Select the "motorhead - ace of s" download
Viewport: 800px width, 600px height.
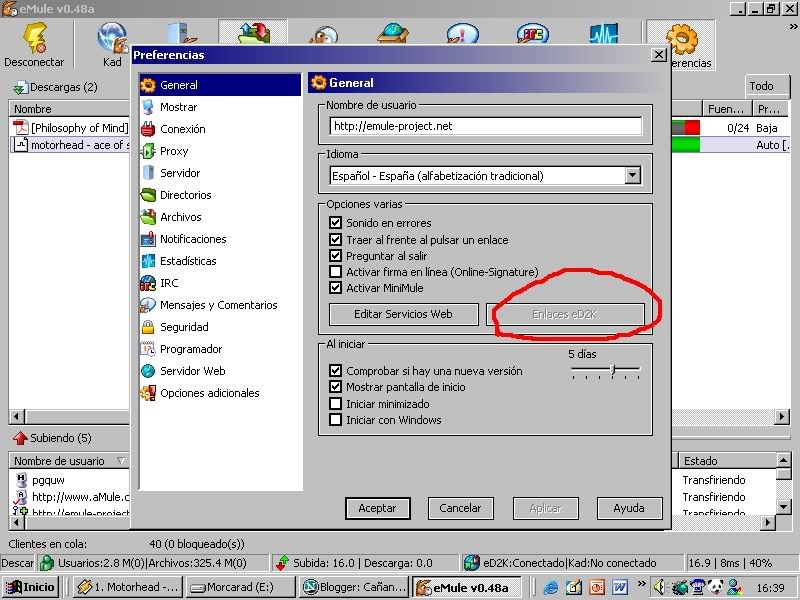(70, 145)
